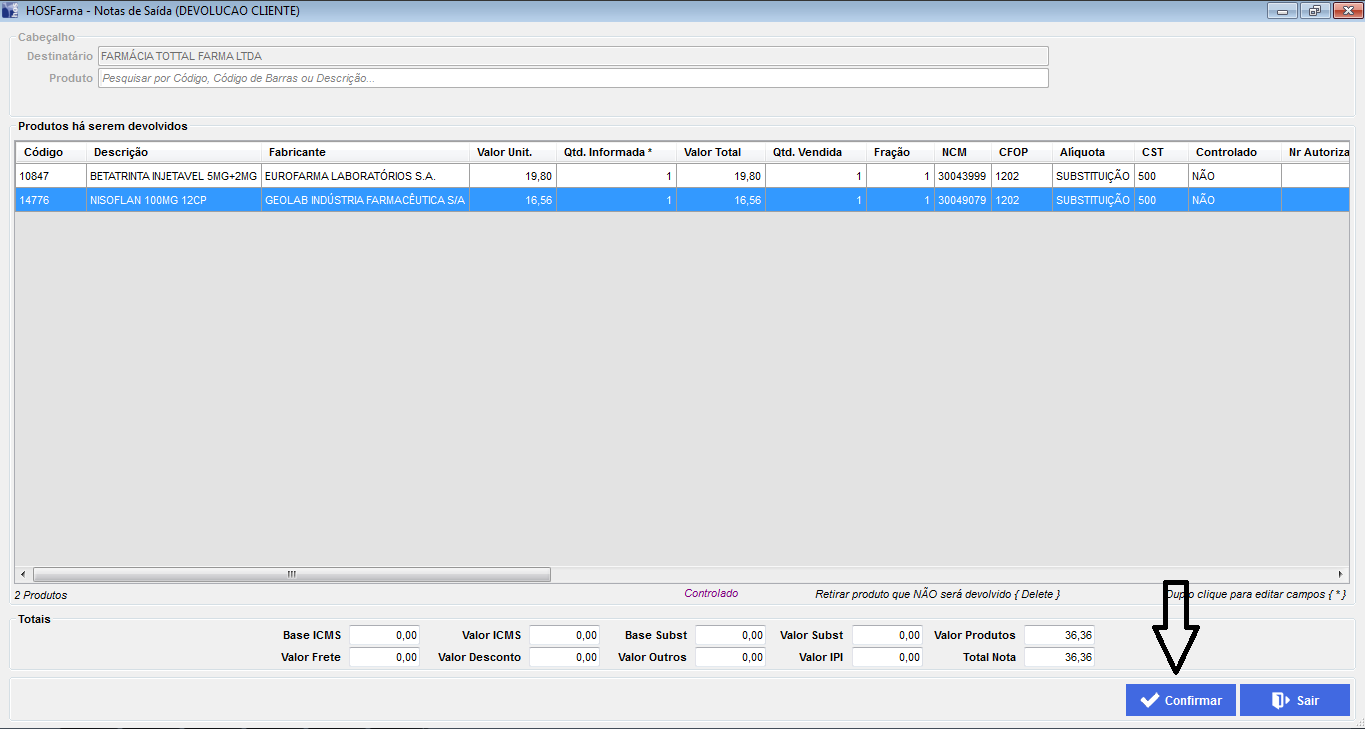Select the BETATRINTA INJETAVEL product row
The width and height of the screenshot is (1365, 729).
tap(173, 176)
